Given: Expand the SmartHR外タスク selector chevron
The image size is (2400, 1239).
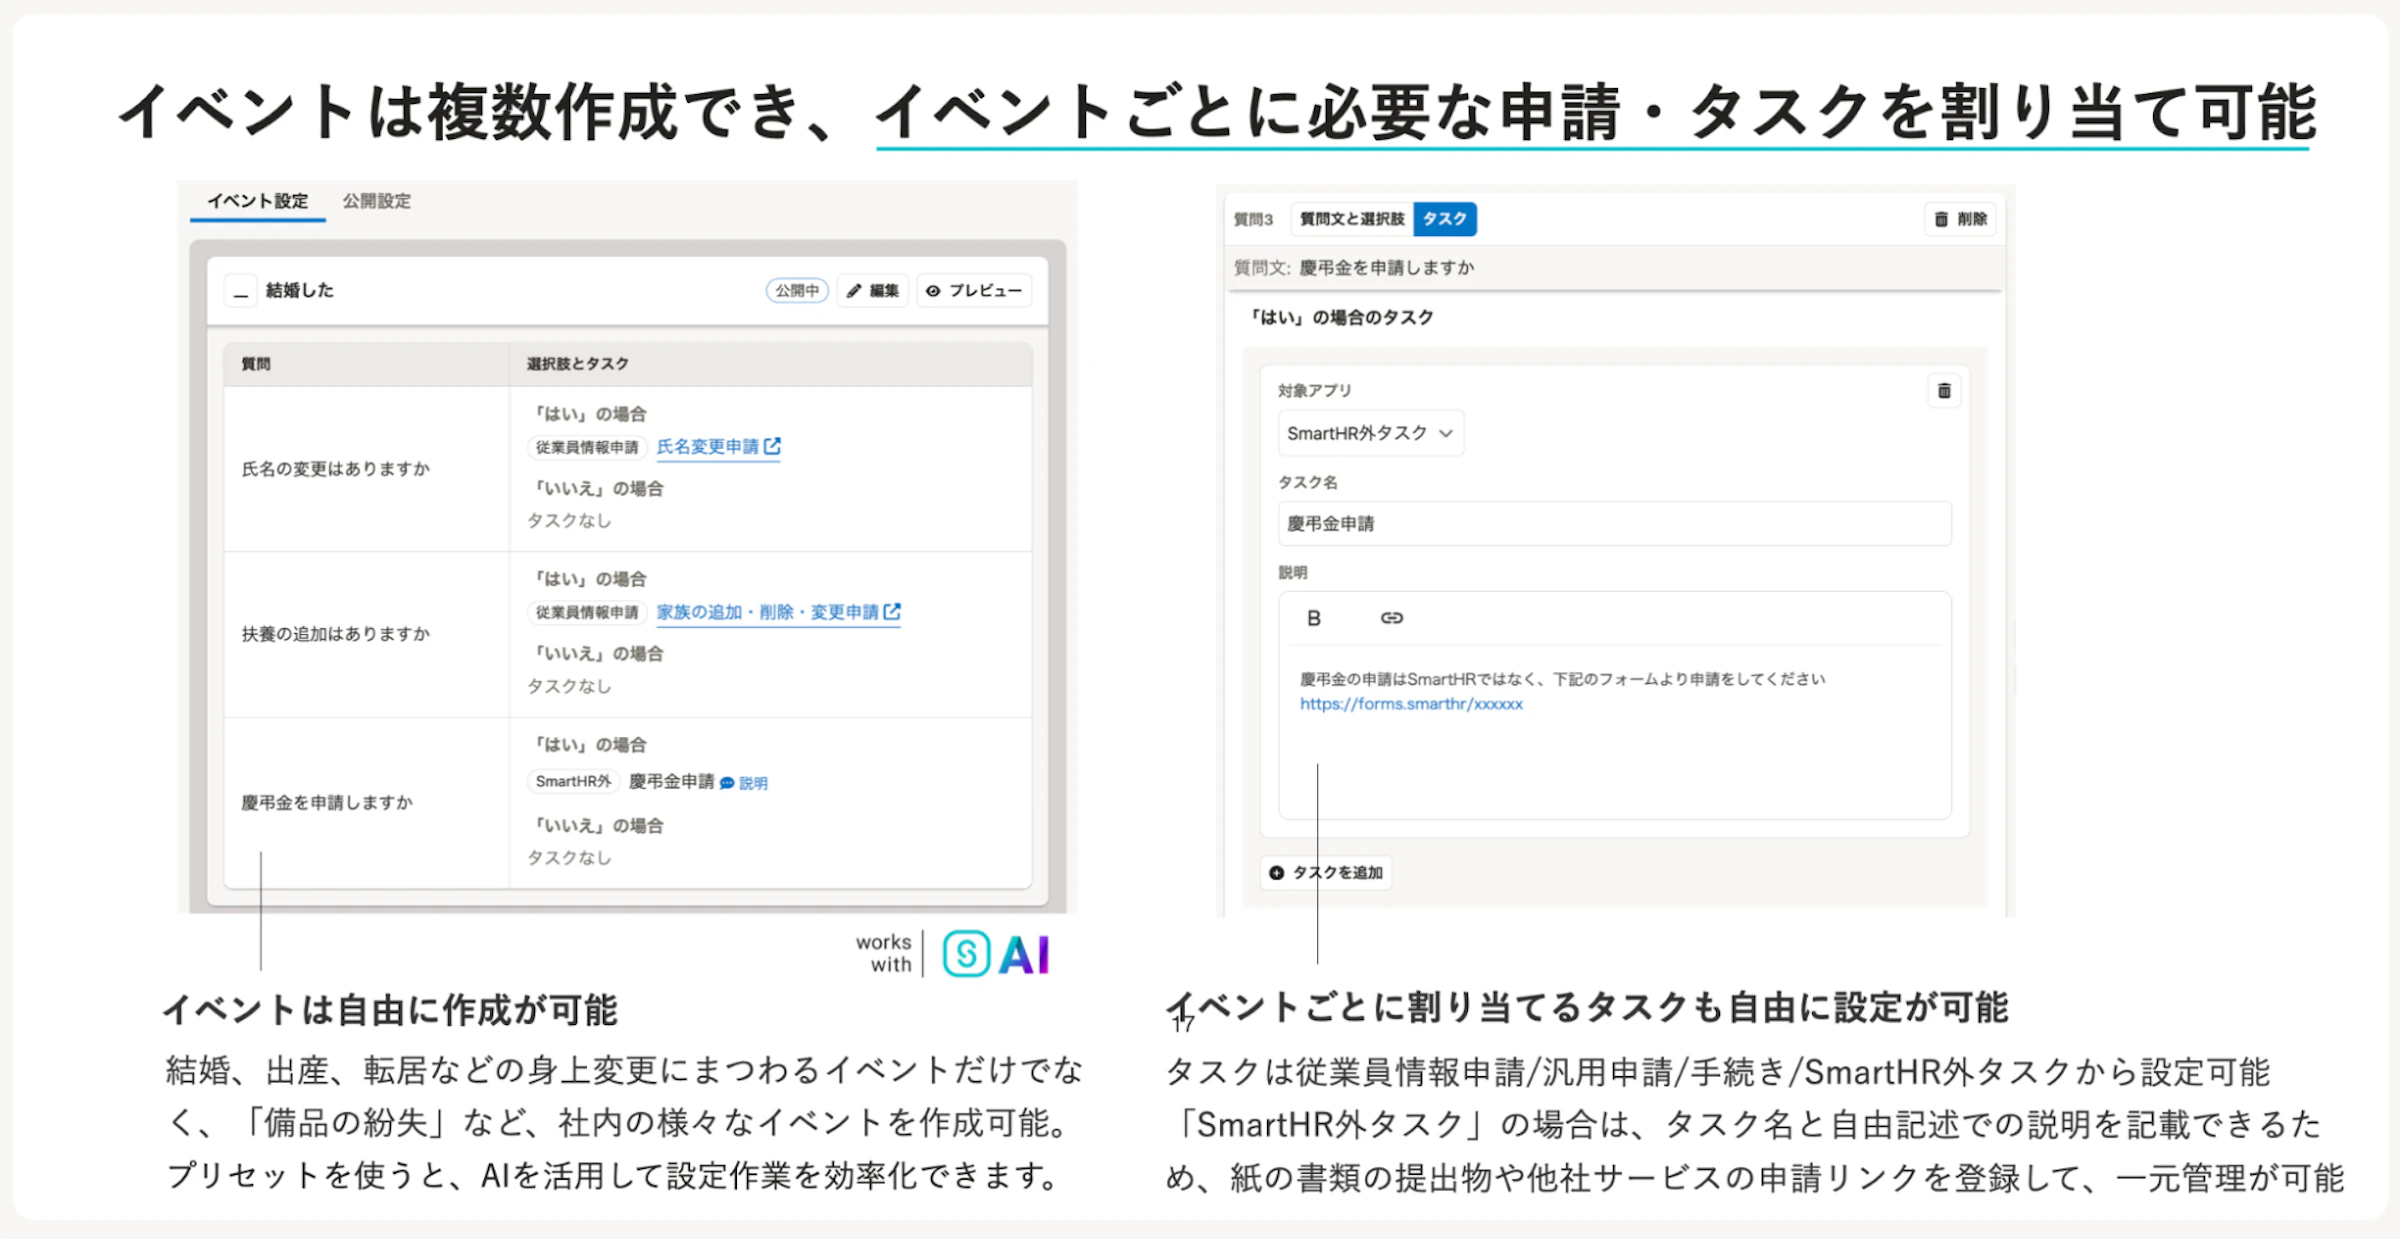Looking at the screenshot, I should [x=1444, y=433].
